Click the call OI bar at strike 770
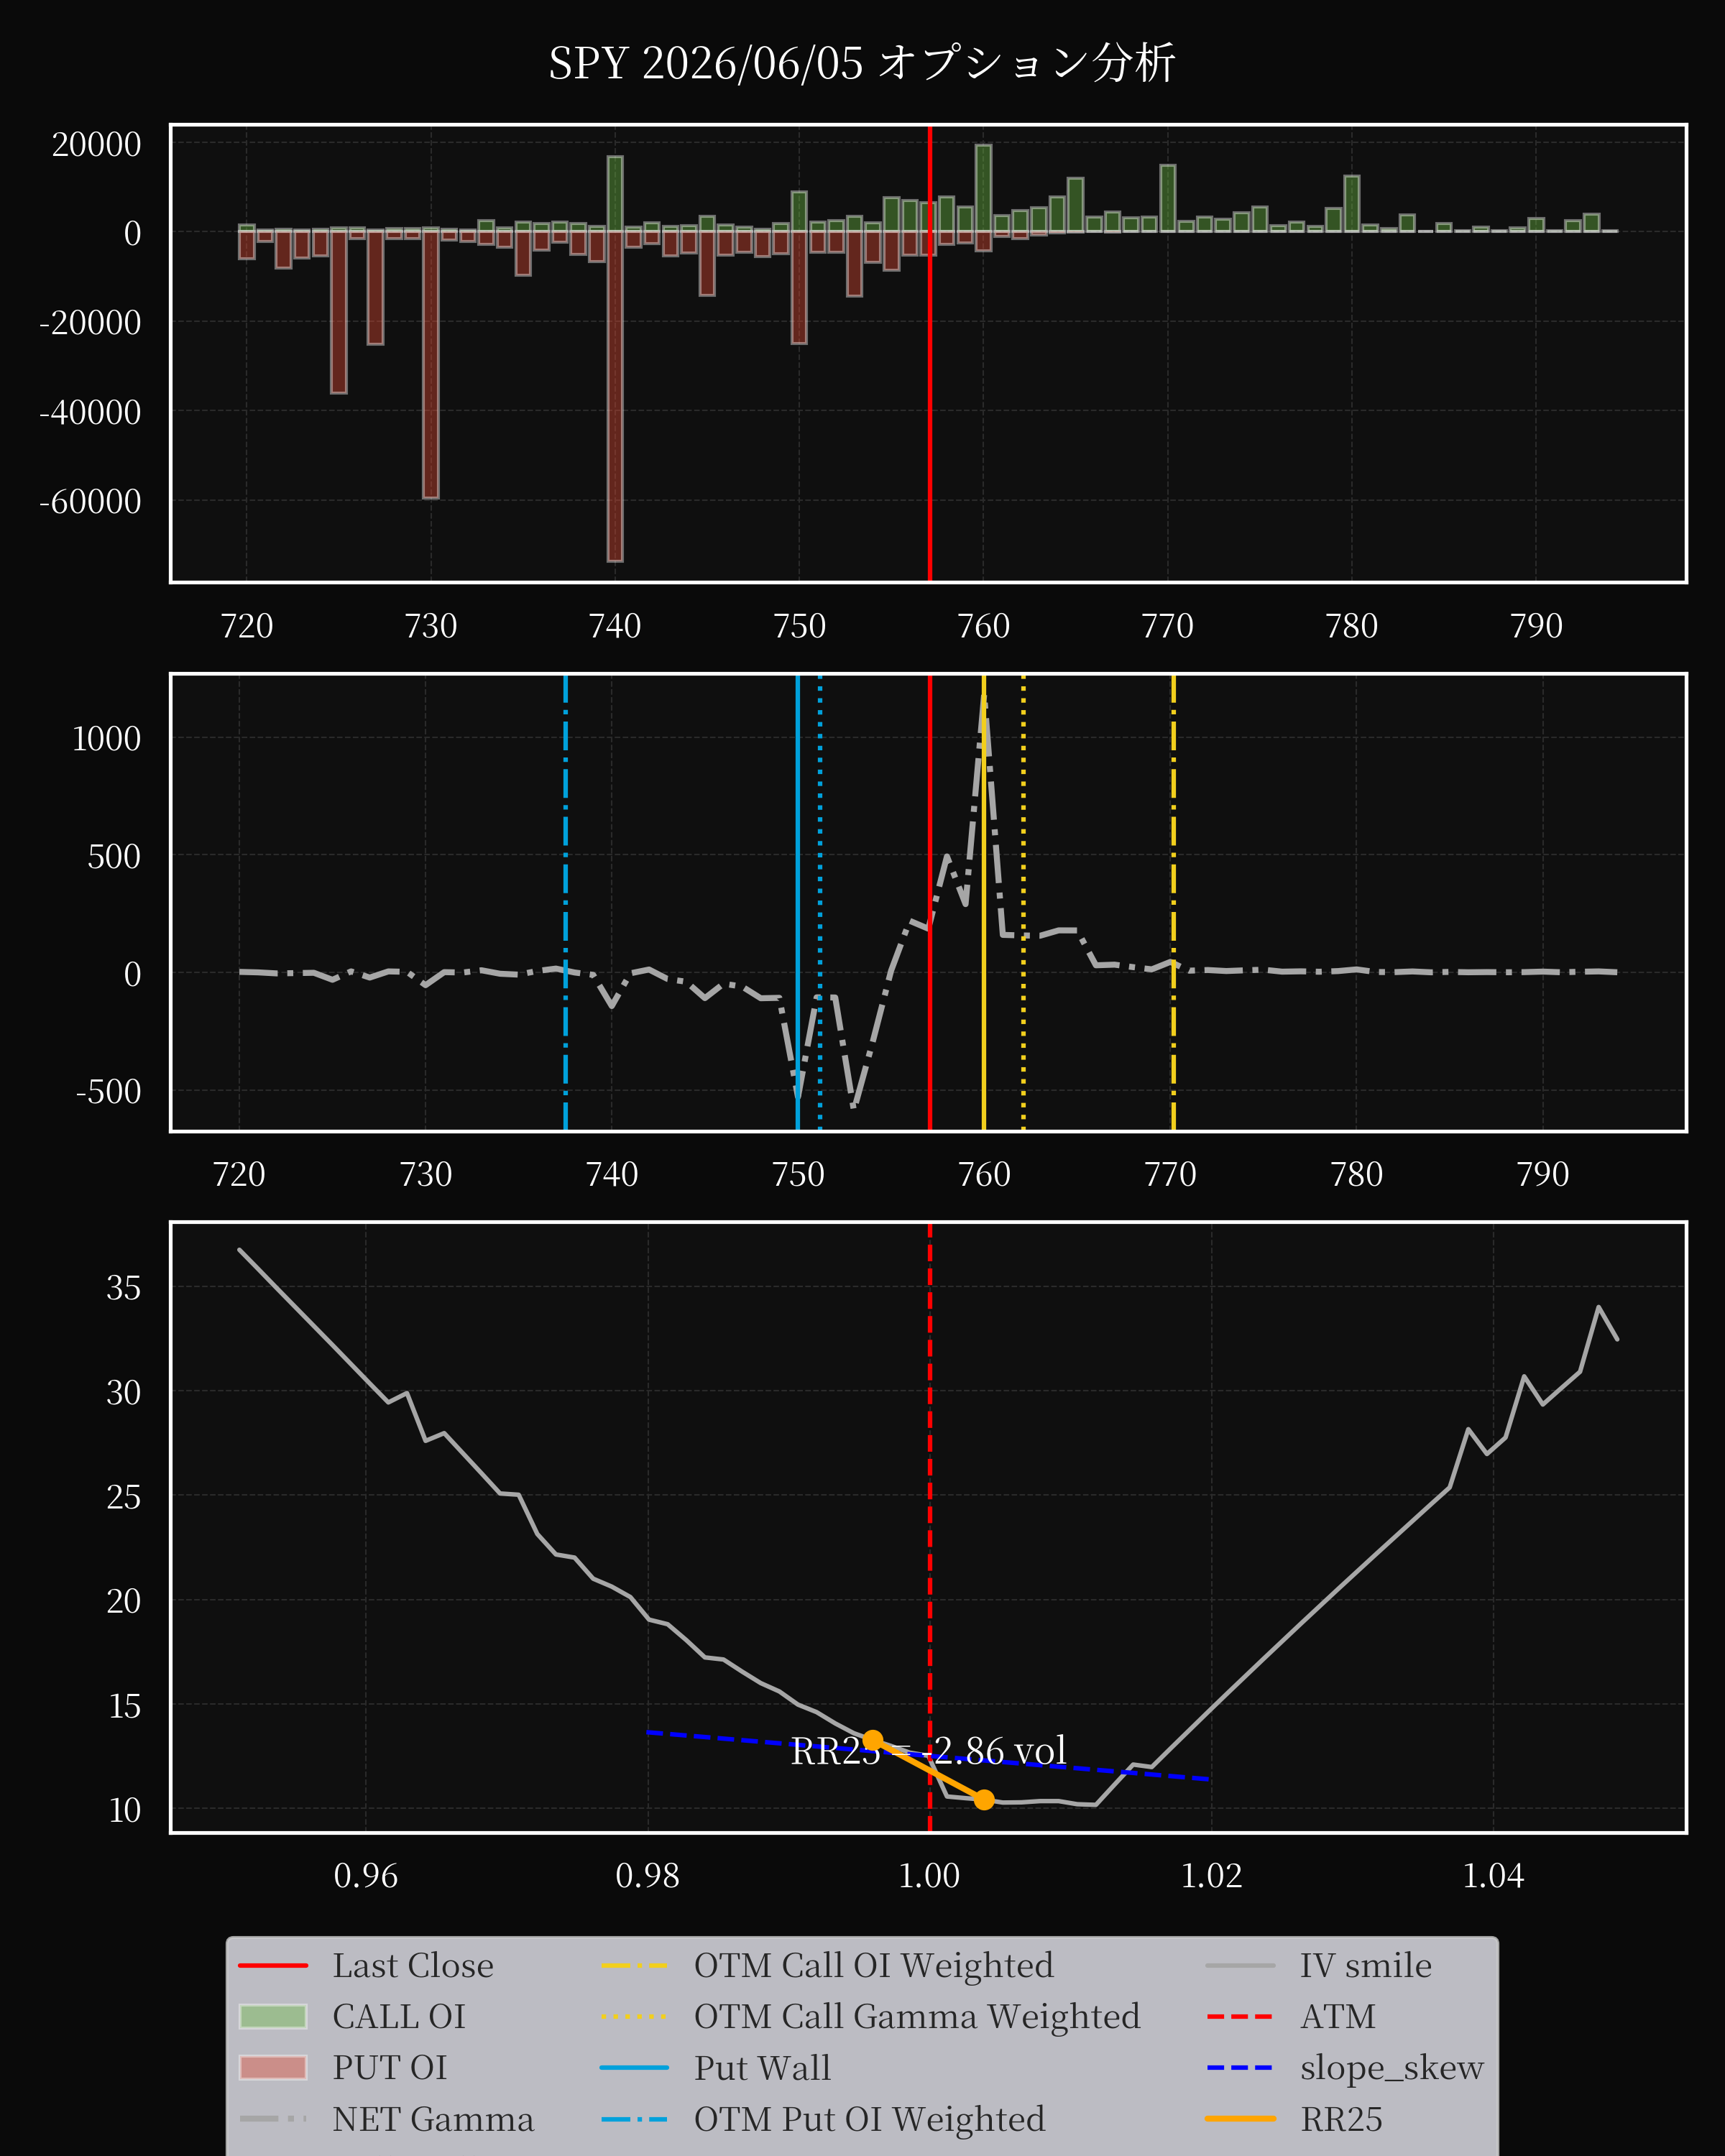Screen dimensions: 1725x2156 click(x=1168, y=198)
